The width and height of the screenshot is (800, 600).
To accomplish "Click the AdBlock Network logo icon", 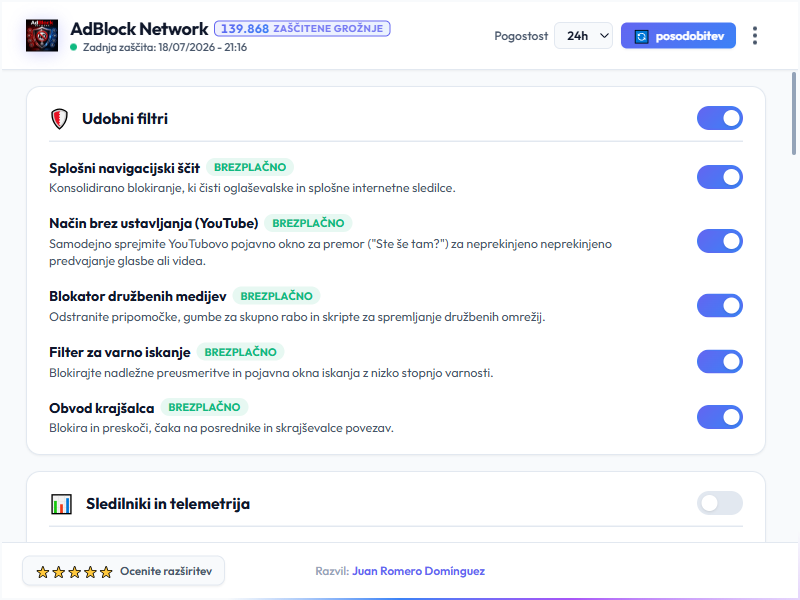I will pyautogui.click(x=42, y=35).
